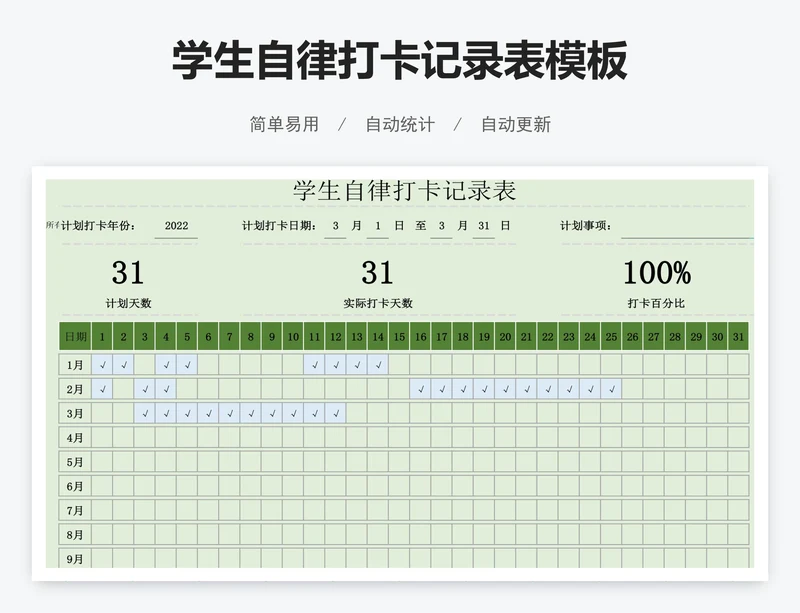
Task: Click the 100% percentage value
Action: pos(657,273)
